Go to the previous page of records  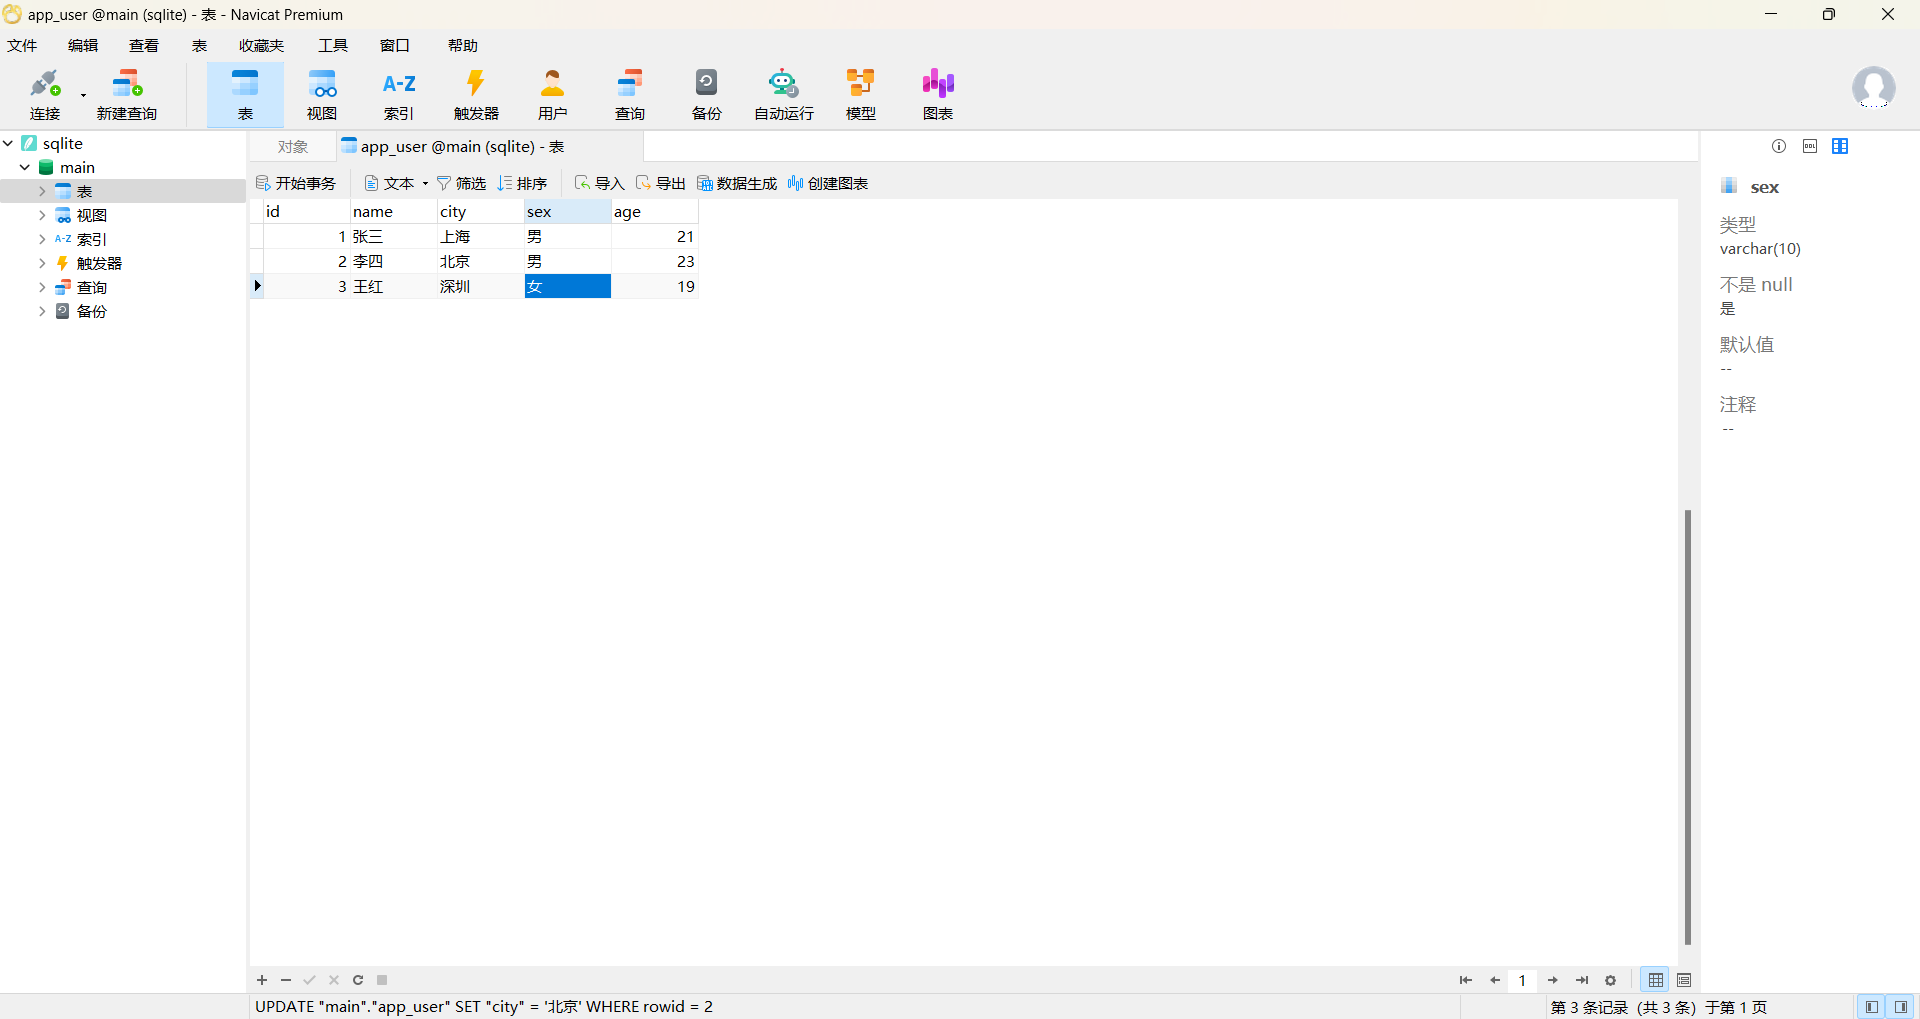point(1495,980)
